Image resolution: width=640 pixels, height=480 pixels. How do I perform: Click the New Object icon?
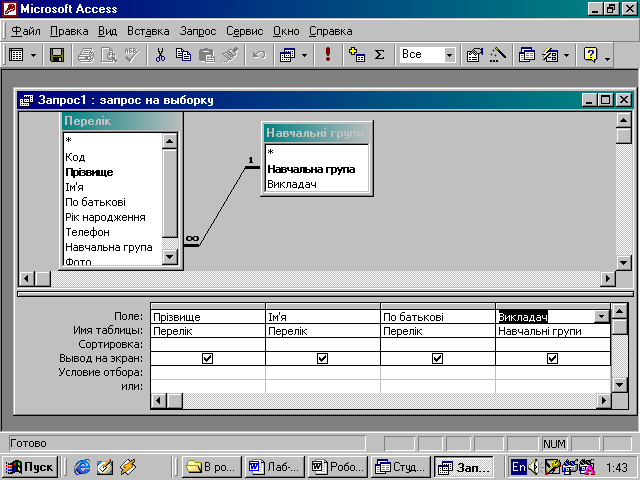(550, 55)
